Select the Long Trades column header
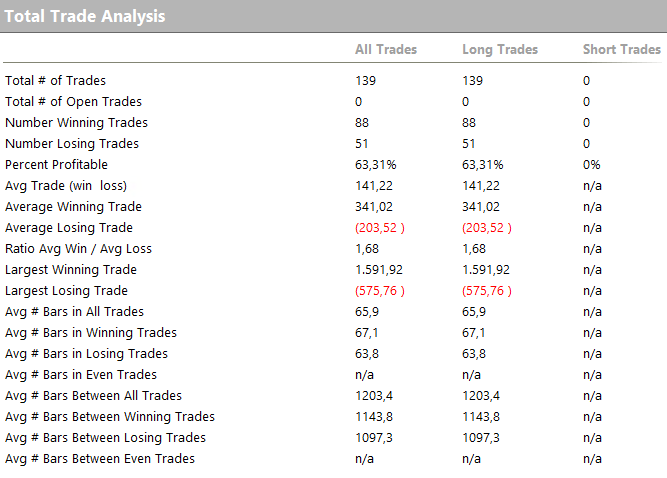Image resolution: width=667 pixels, height=478 pixels. pyautogui.click(x=500, y=49)
